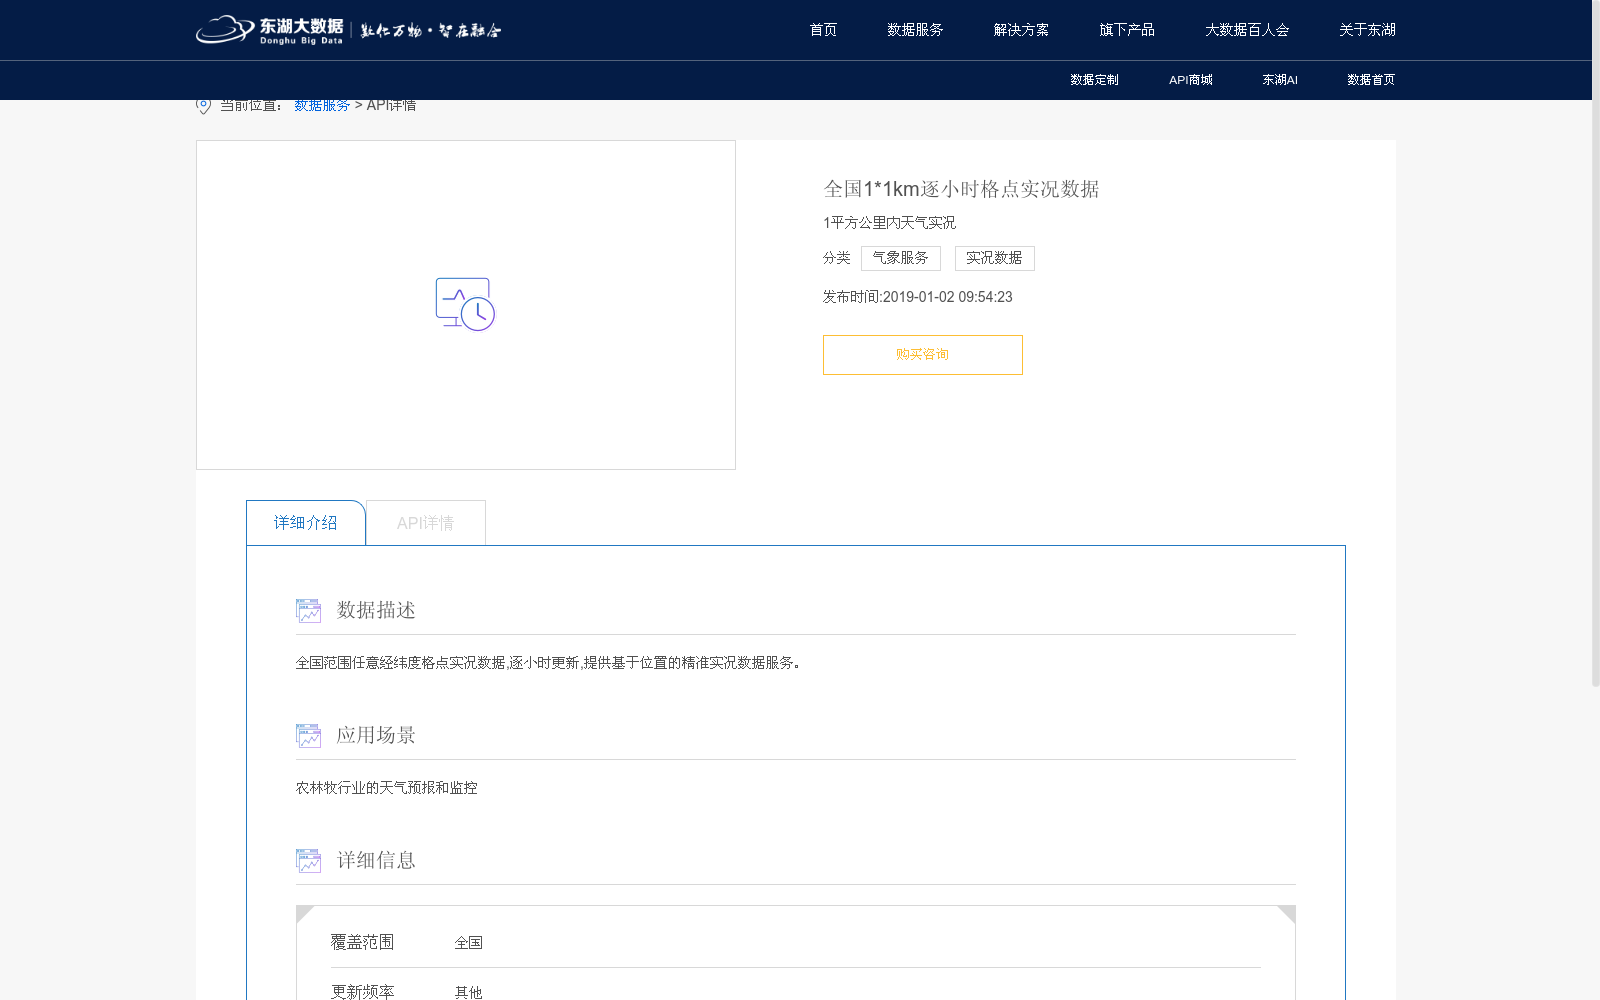
Task: Switch to the API详情 tab
Action: 426,523
